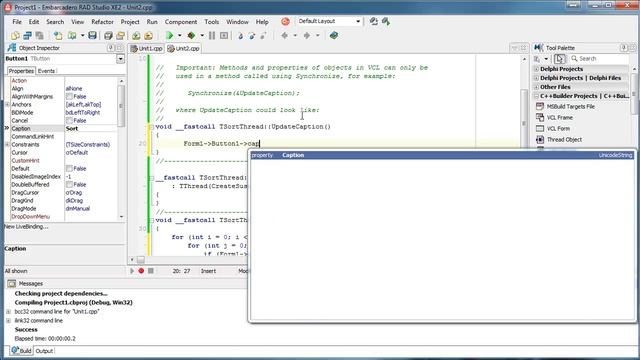Click the macro stop square button
This screenshot has width=640, height=360.
(151, 271)
